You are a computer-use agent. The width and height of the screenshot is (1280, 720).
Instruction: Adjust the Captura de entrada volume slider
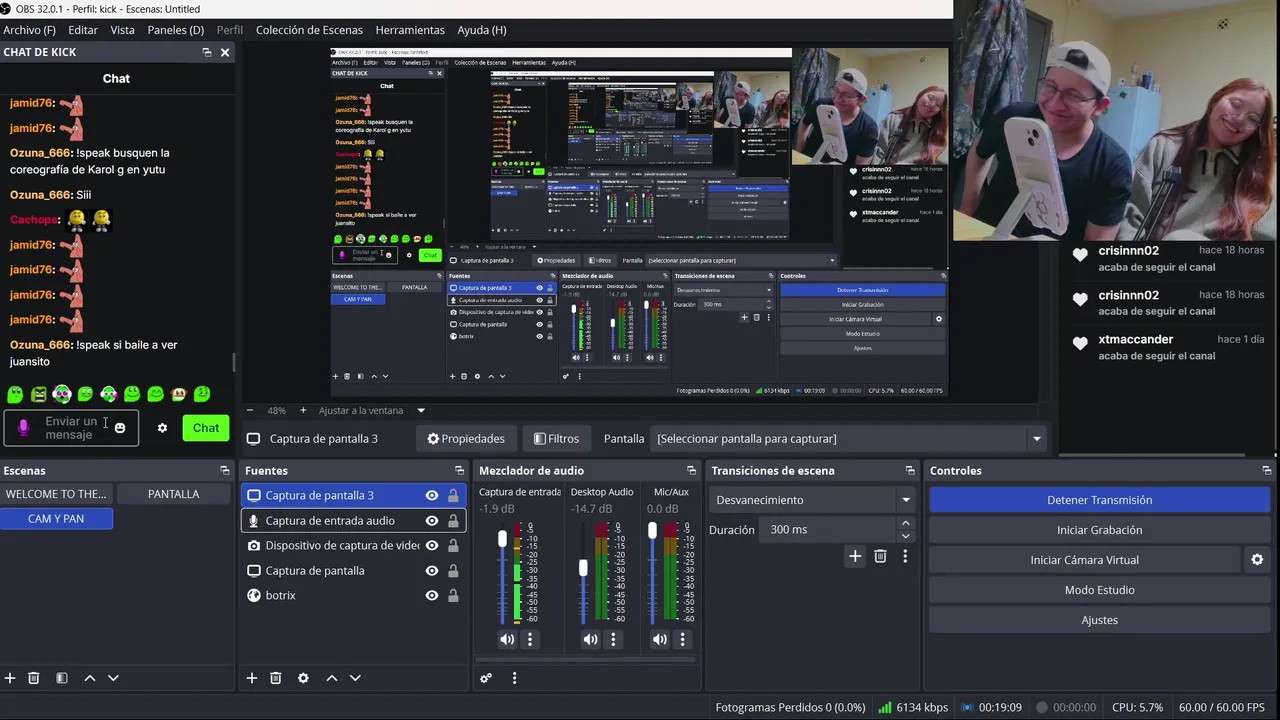pos(503,539)
